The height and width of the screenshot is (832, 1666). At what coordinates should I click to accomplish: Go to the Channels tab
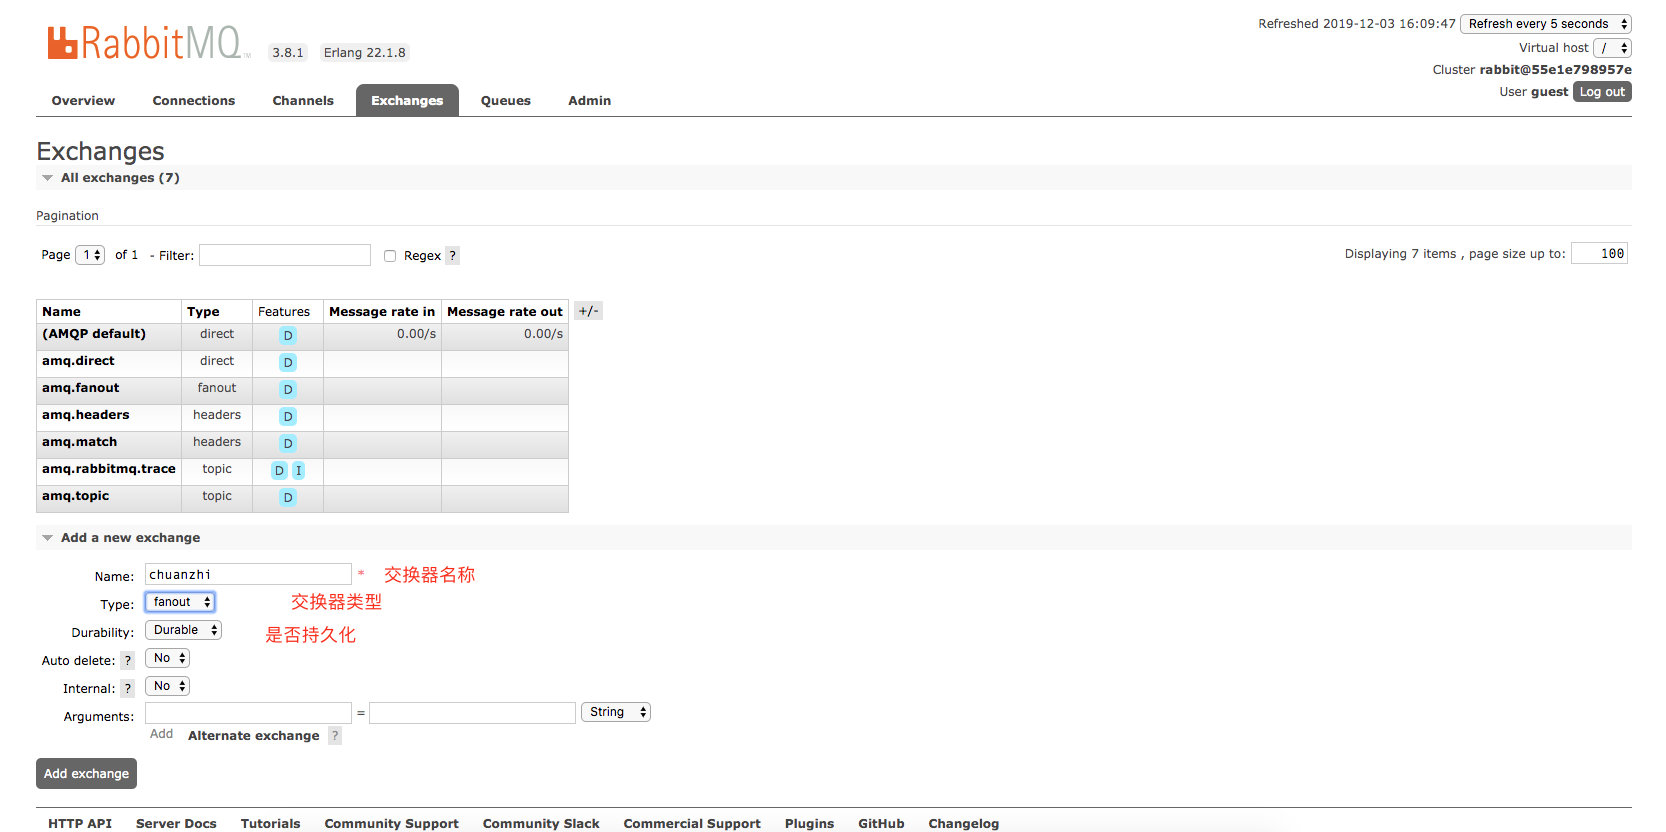click(303, 100)
